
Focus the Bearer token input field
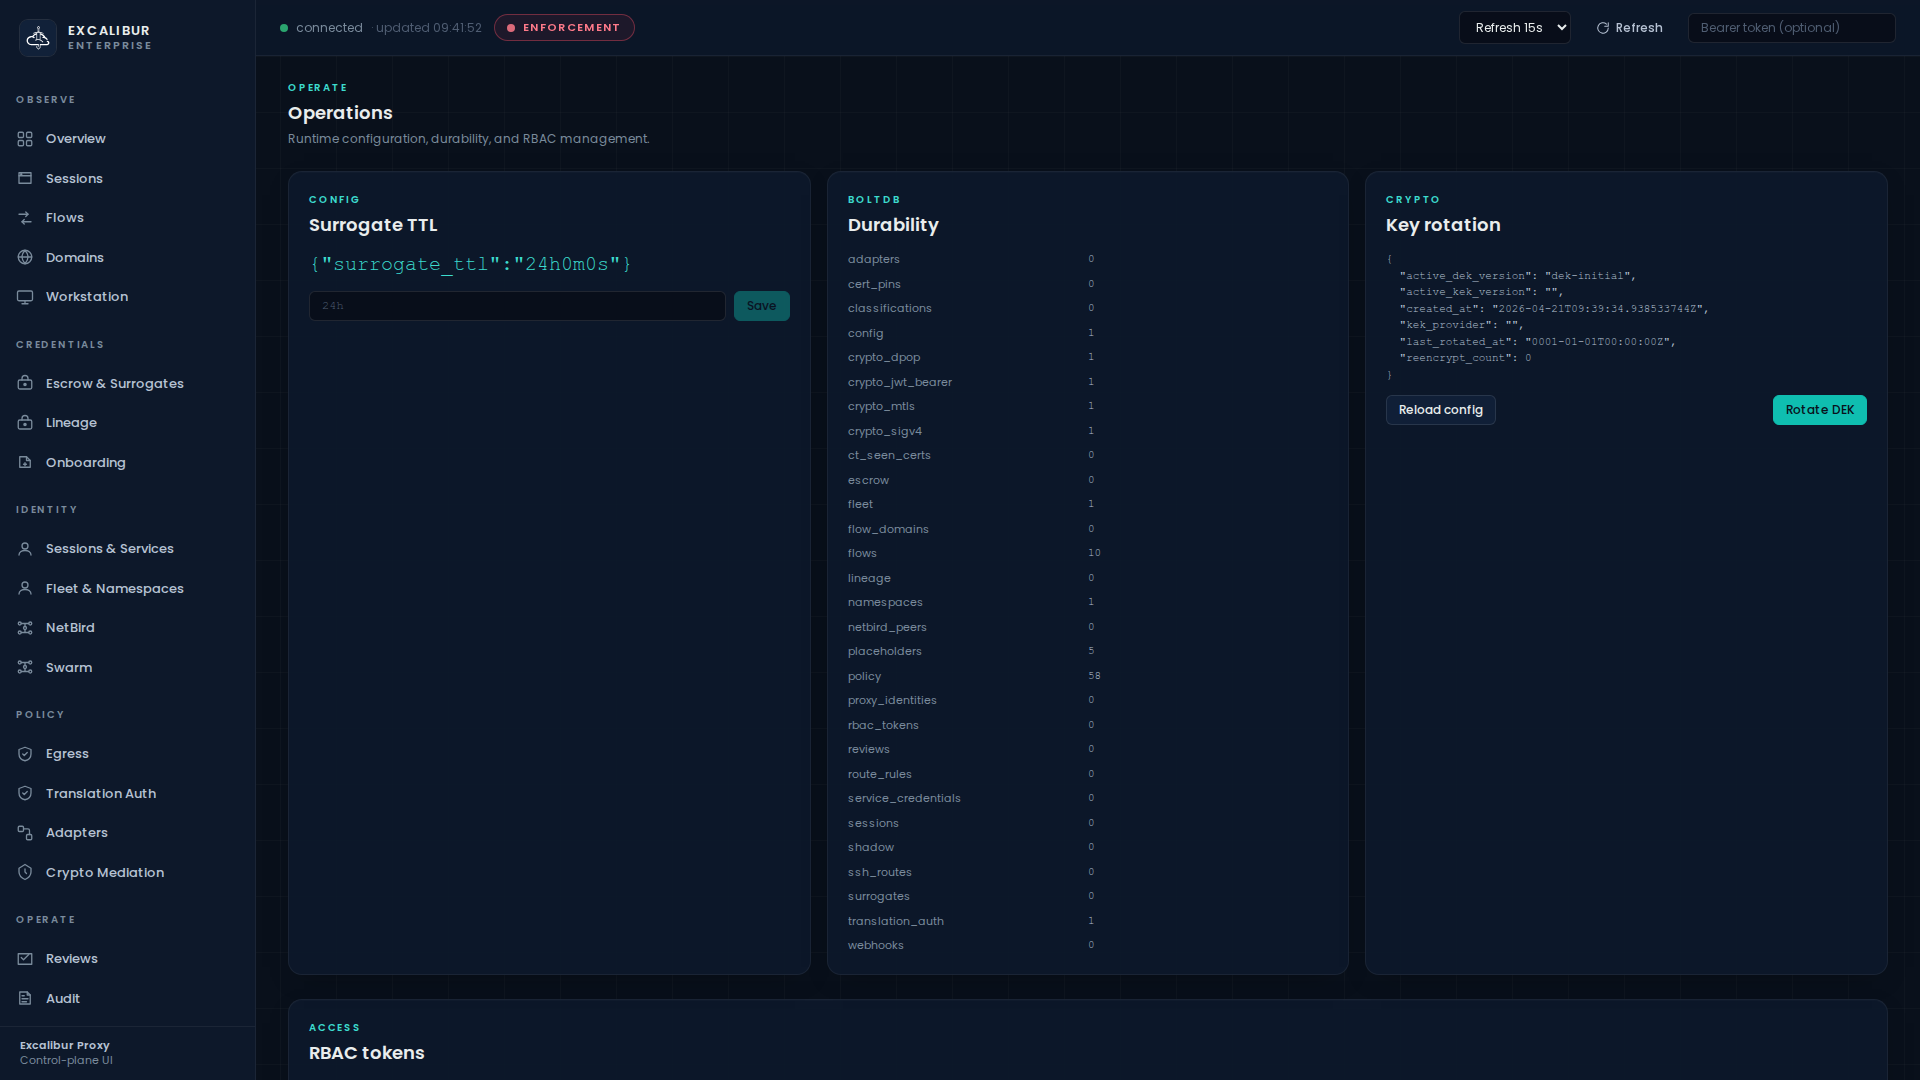coord(1790,28)
